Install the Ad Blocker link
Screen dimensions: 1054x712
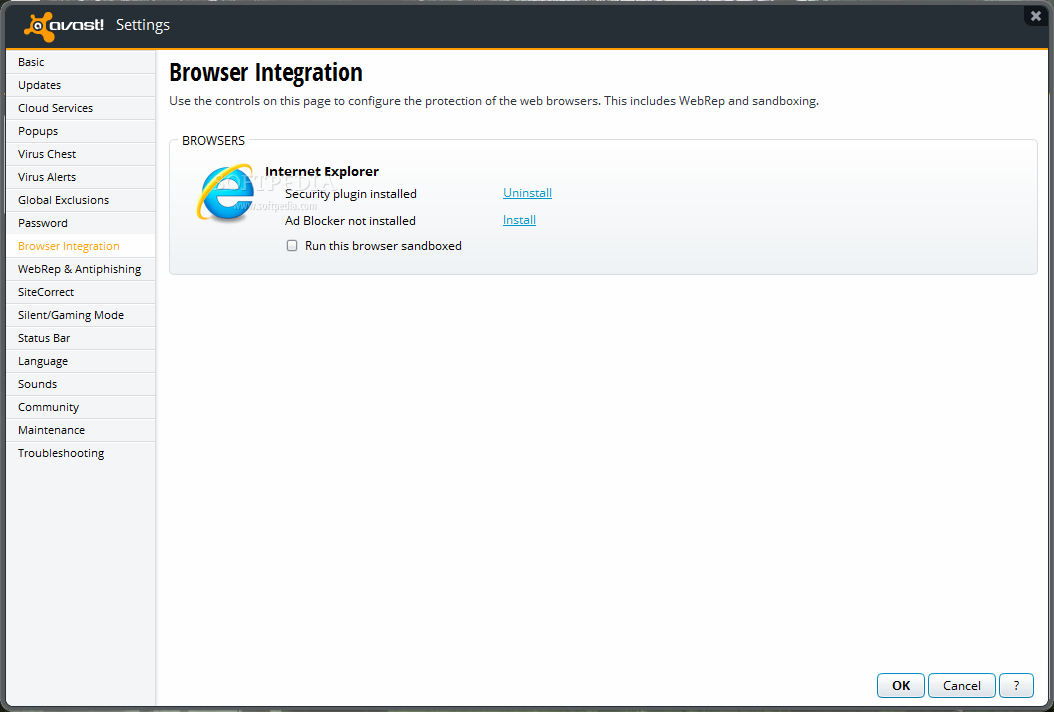pyautogui.click(x=519, y=220)
